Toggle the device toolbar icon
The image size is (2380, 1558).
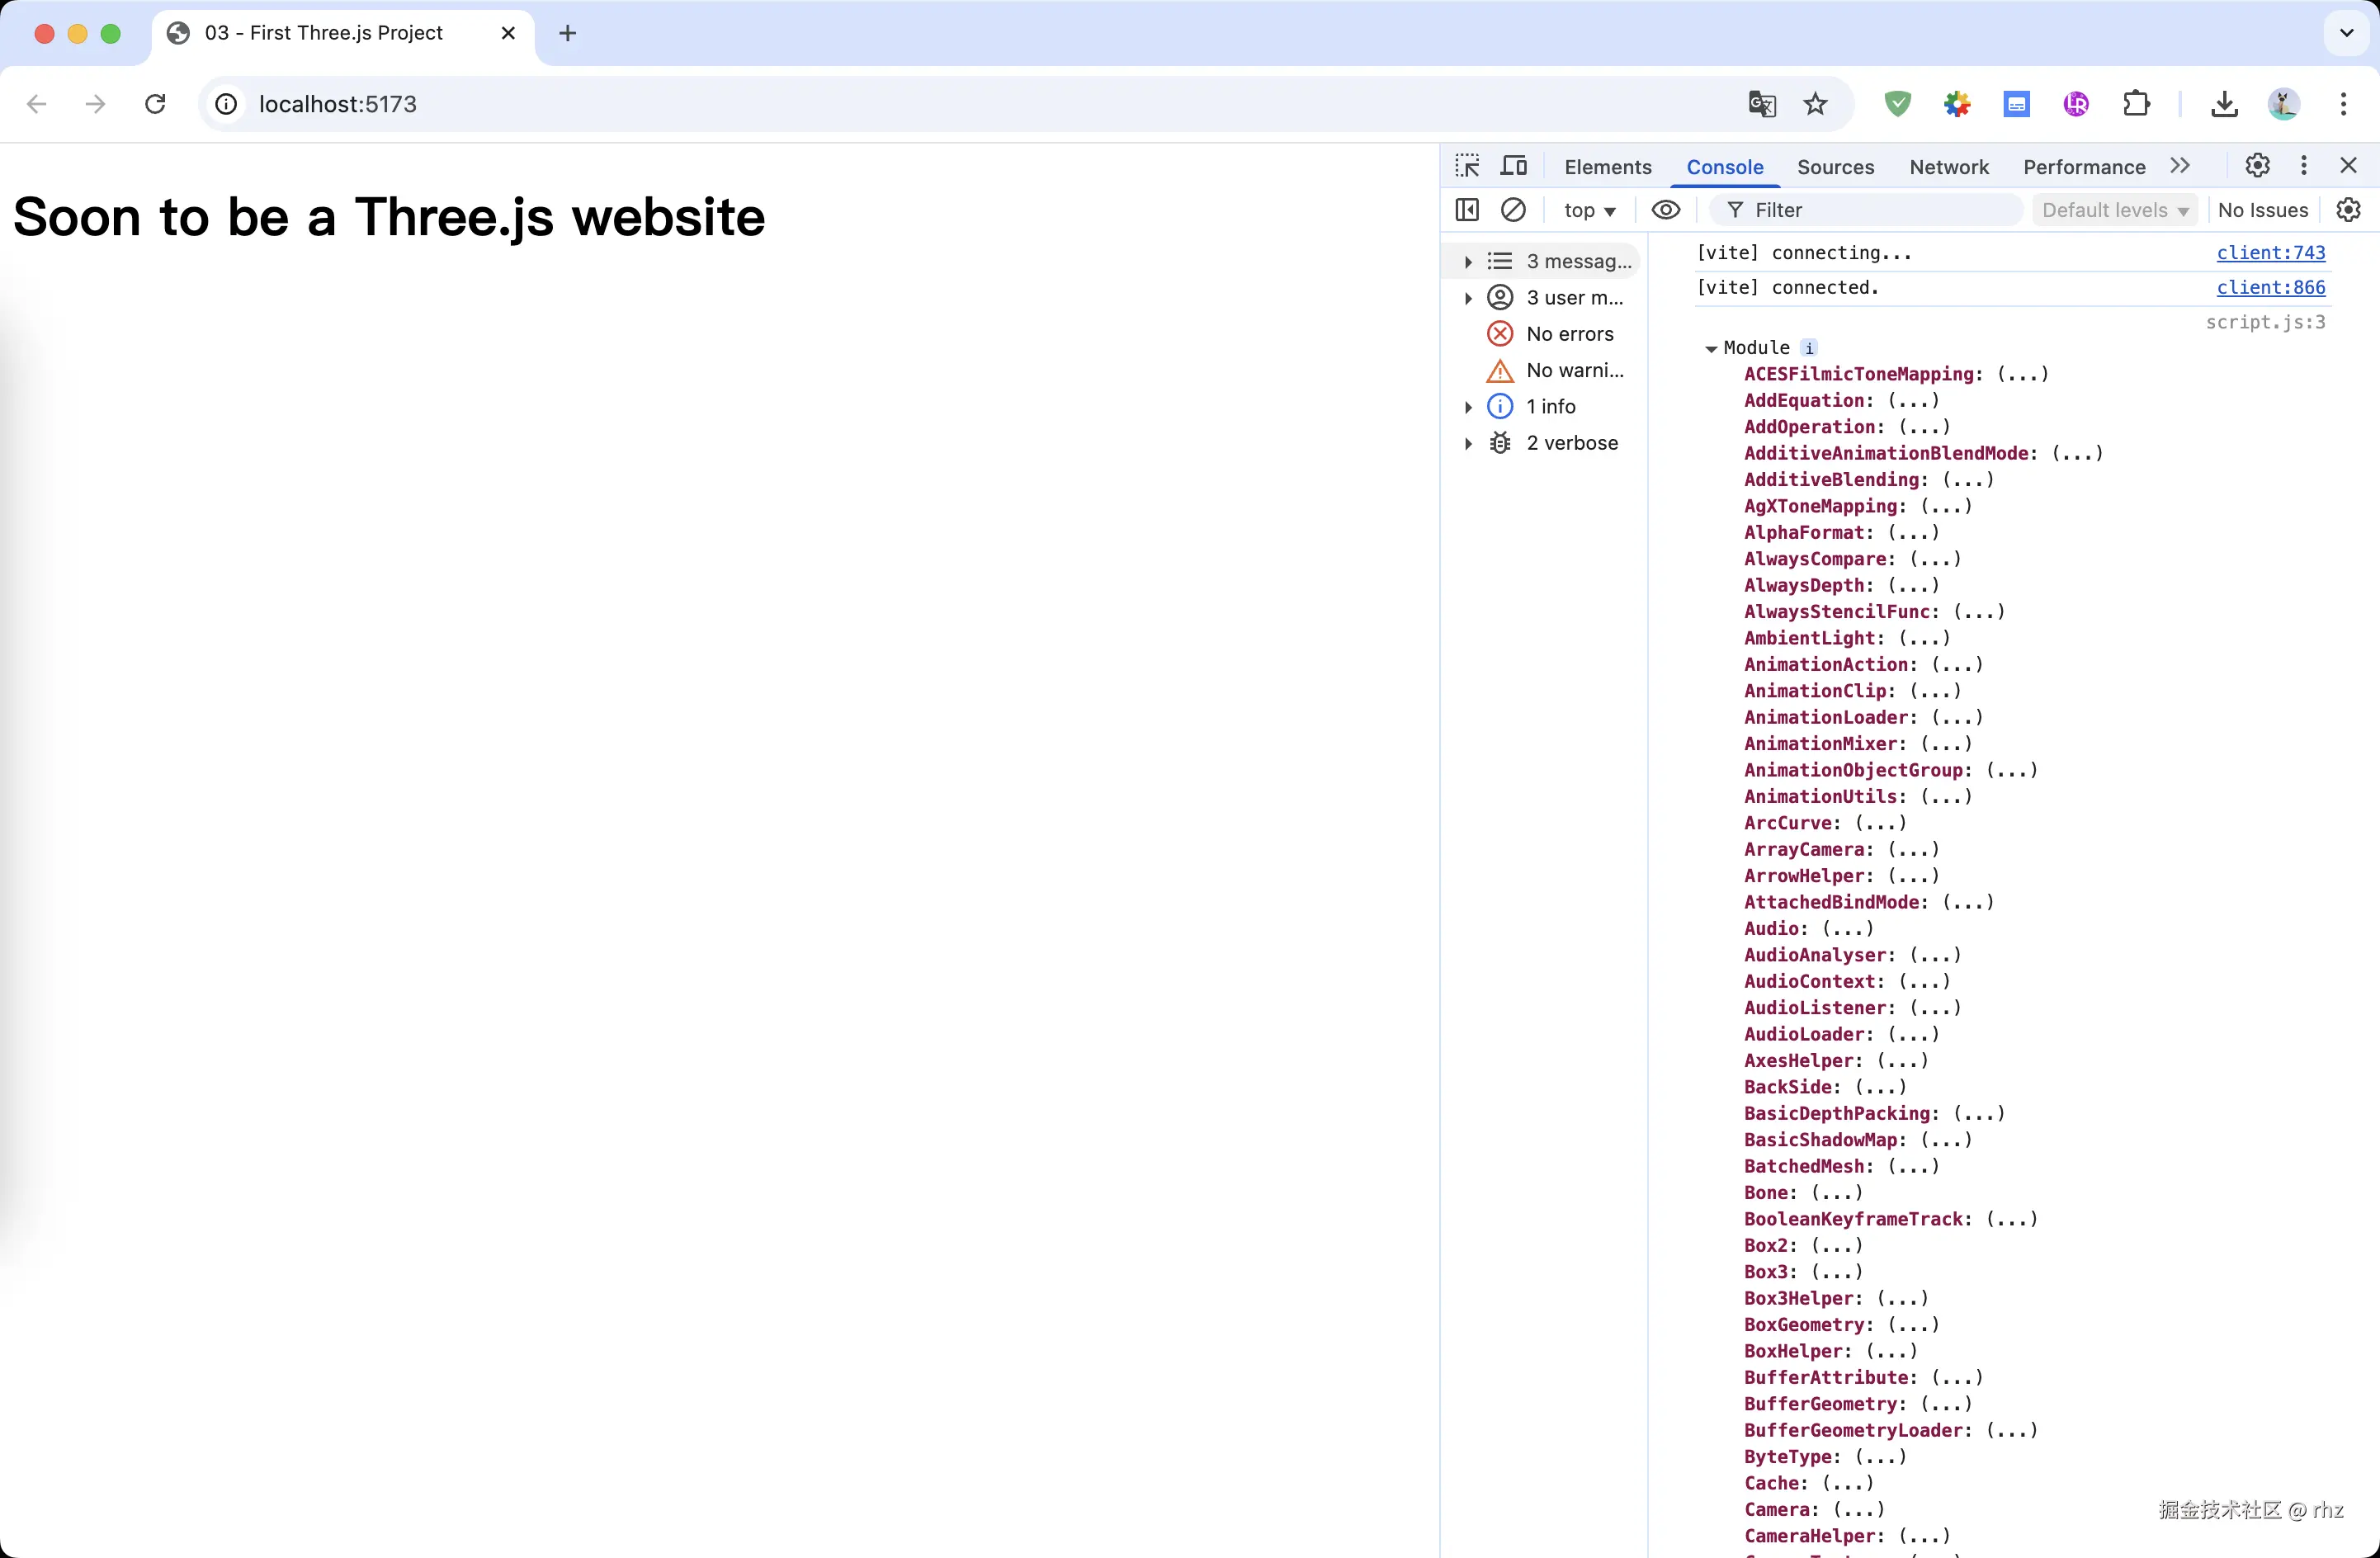(1514, 166)
